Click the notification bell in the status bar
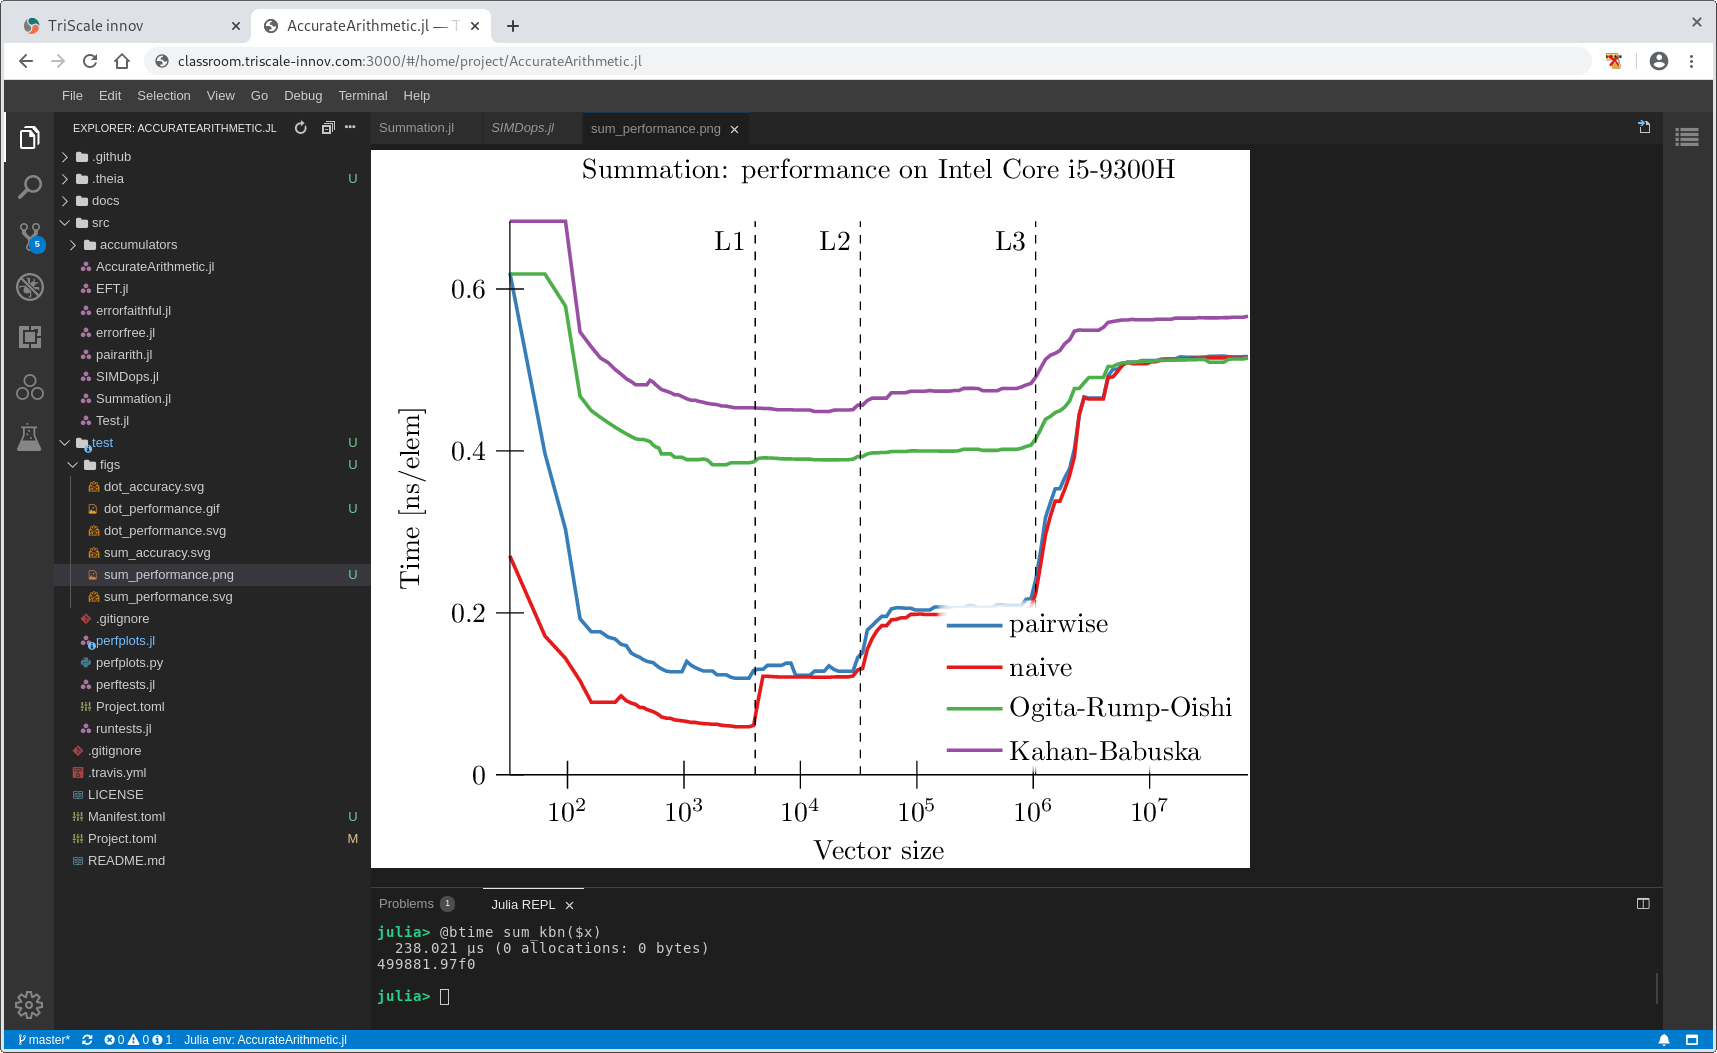Image resolution: width=1717 pixels, height=1053 pixels. [1664, 1040]
